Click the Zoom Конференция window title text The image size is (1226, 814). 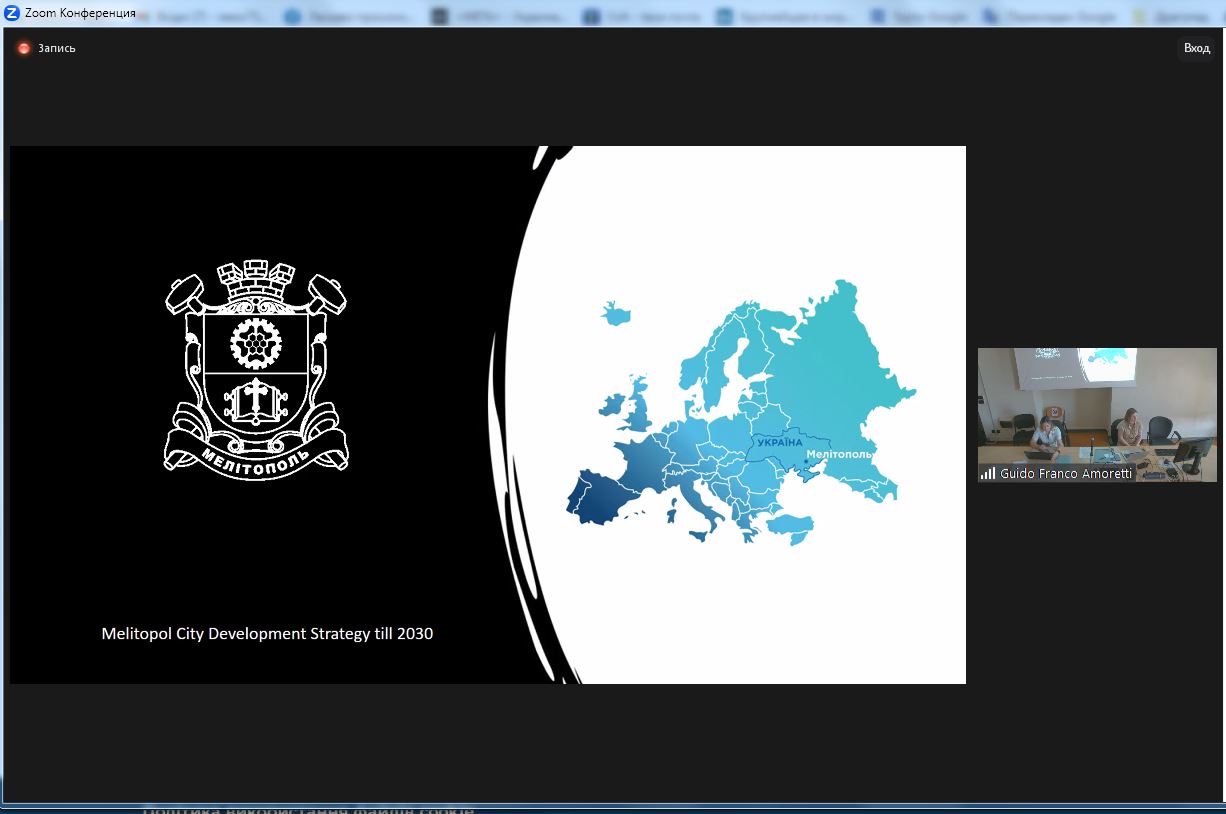pyautogui.click(x=80, y=13)
